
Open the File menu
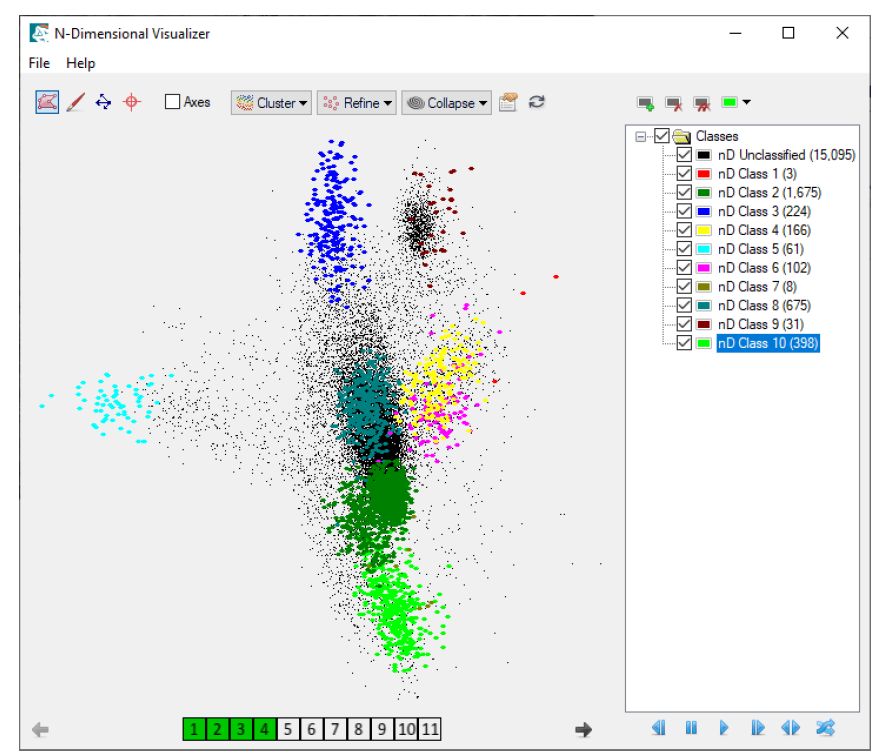[x=39, y=63]
